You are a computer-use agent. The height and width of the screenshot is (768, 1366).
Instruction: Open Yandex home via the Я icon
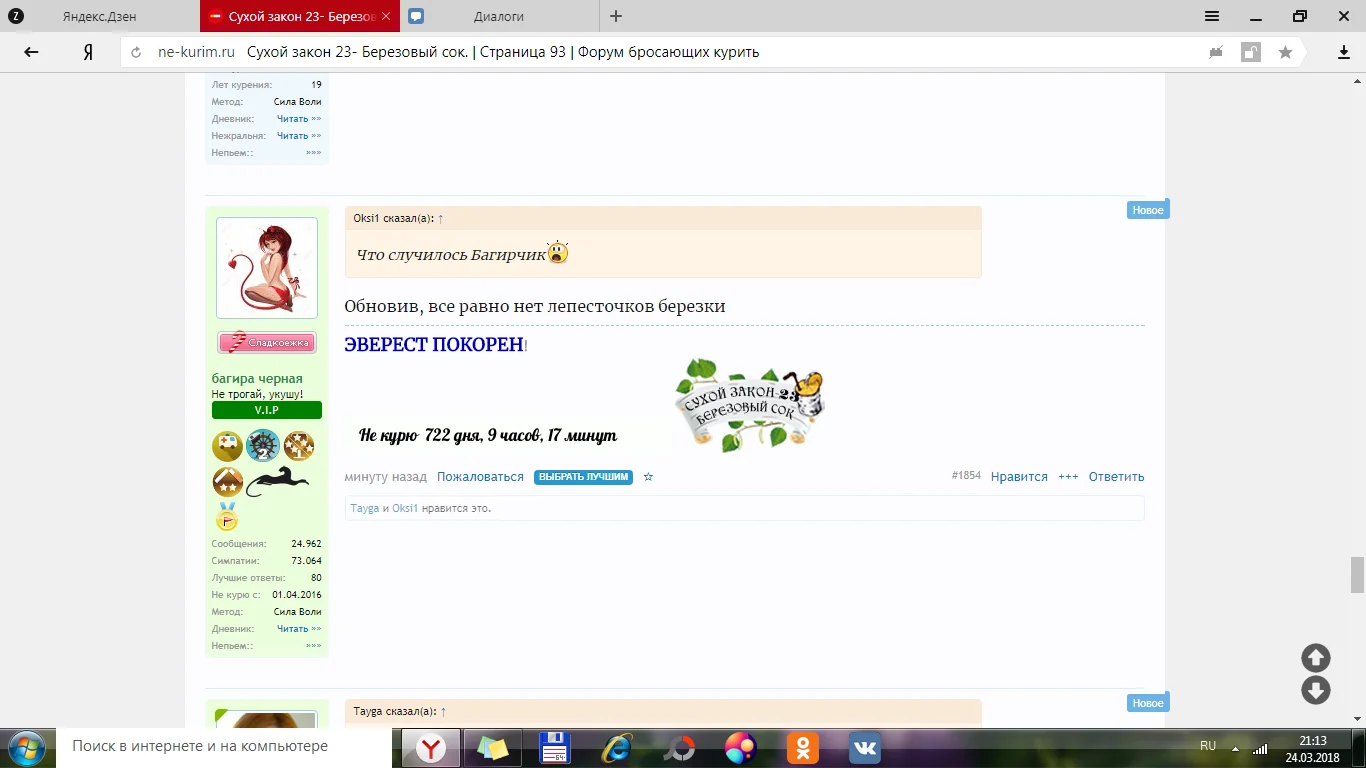pos(88,52)
